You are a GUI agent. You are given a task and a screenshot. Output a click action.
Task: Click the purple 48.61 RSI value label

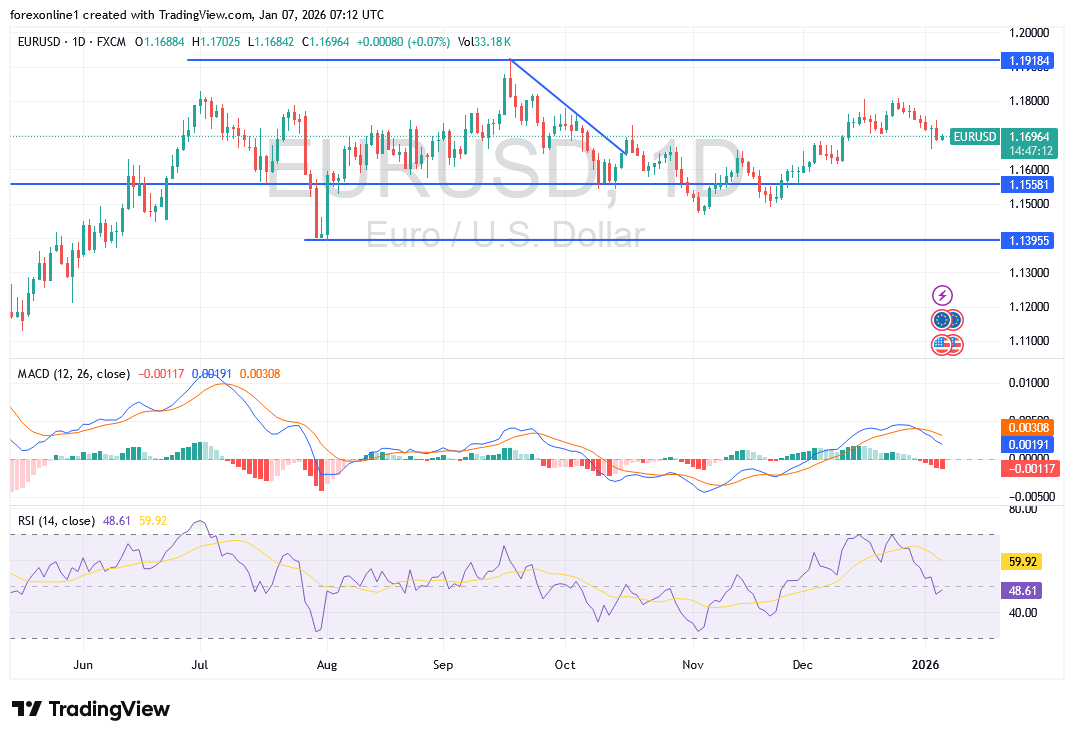coord(1023,592)
